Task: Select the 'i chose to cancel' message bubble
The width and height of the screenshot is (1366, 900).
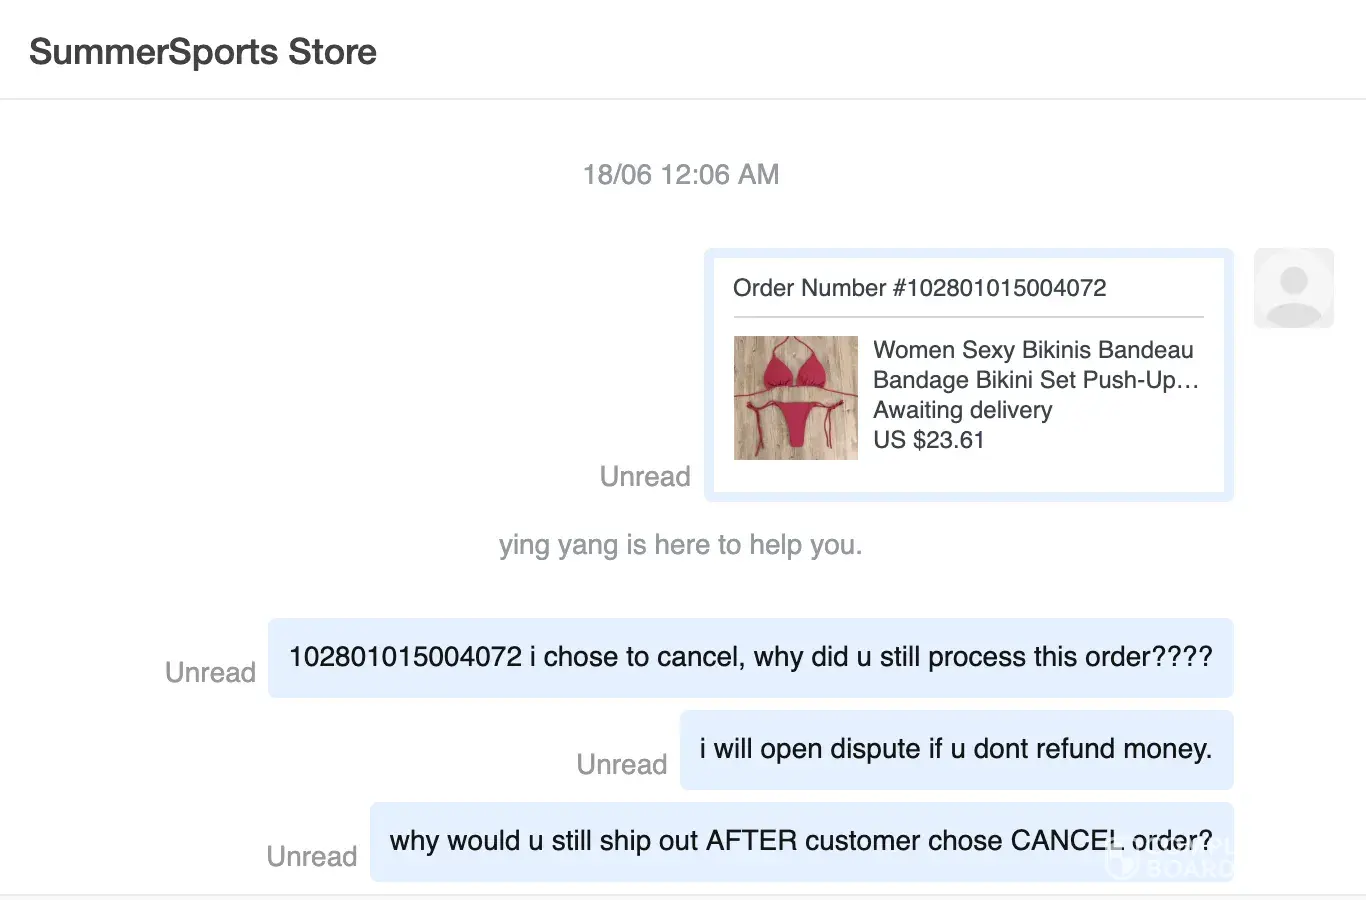Action: (750, 658)
